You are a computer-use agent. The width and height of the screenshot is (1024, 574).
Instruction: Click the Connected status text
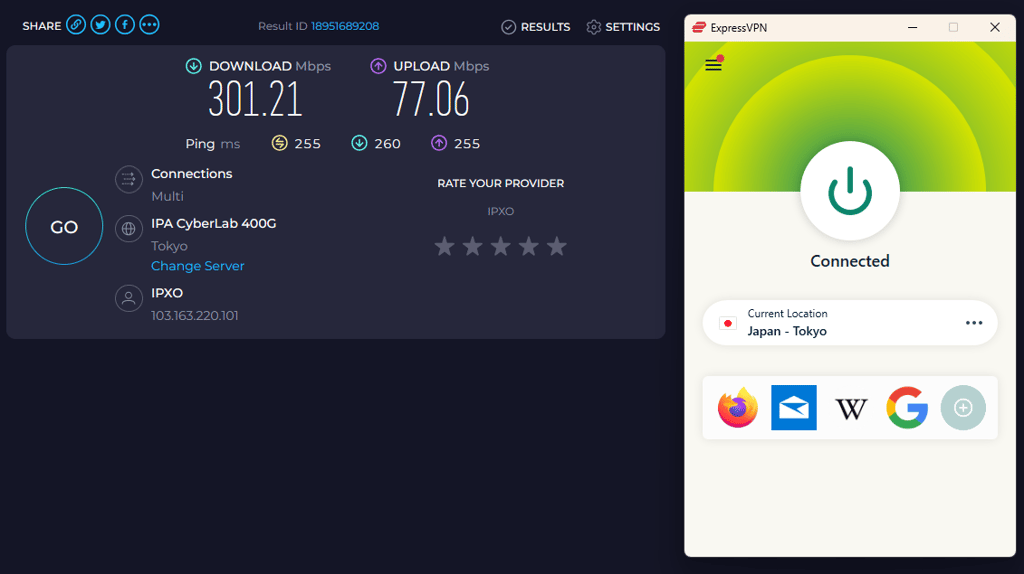(x=850, y=261)
